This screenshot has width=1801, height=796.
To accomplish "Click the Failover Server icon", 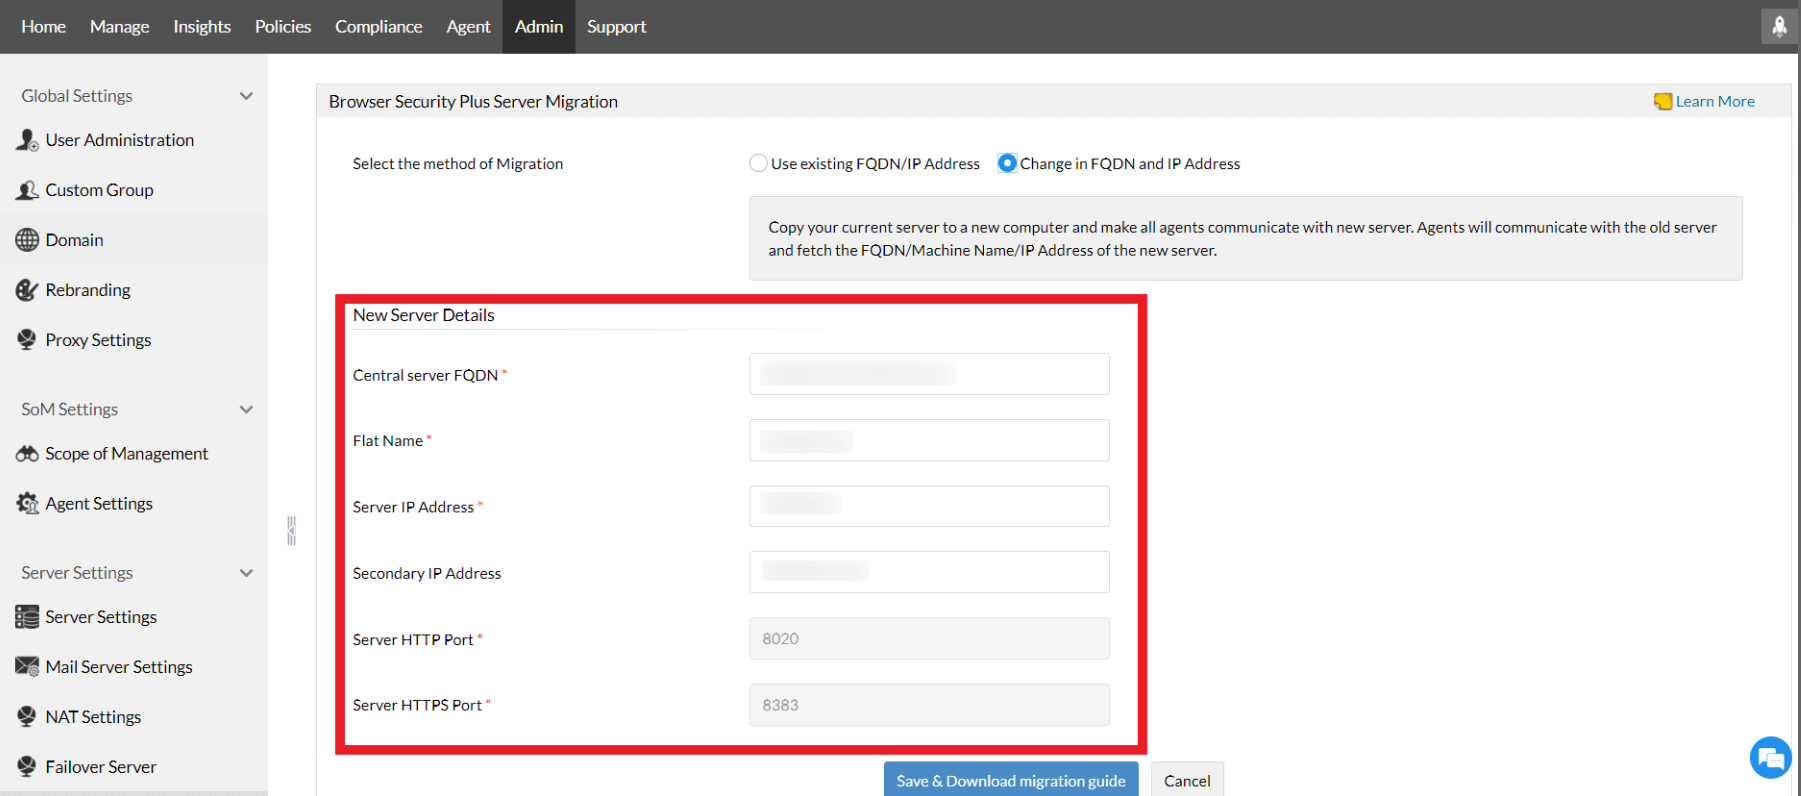I will pyautogui.click(x=27, y=767).
